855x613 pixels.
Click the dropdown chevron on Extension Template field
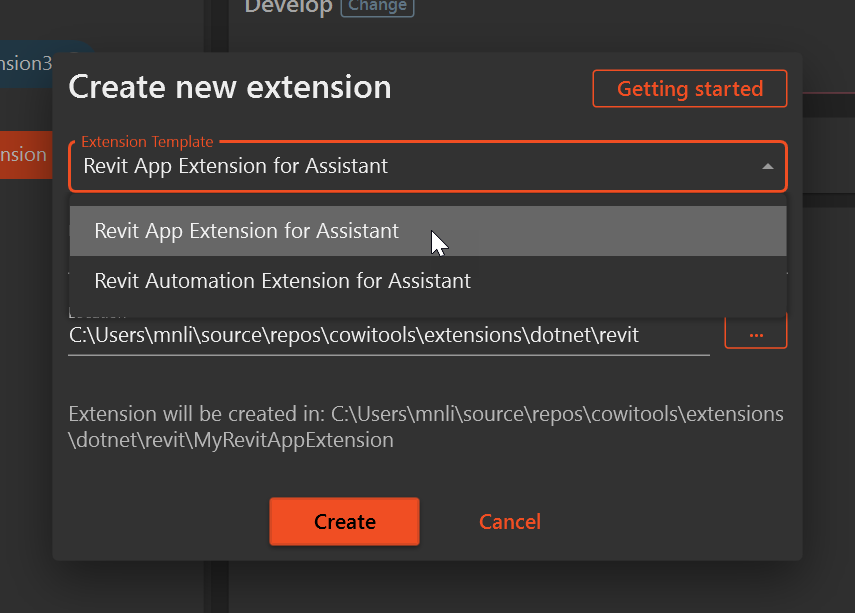point(768,166)
